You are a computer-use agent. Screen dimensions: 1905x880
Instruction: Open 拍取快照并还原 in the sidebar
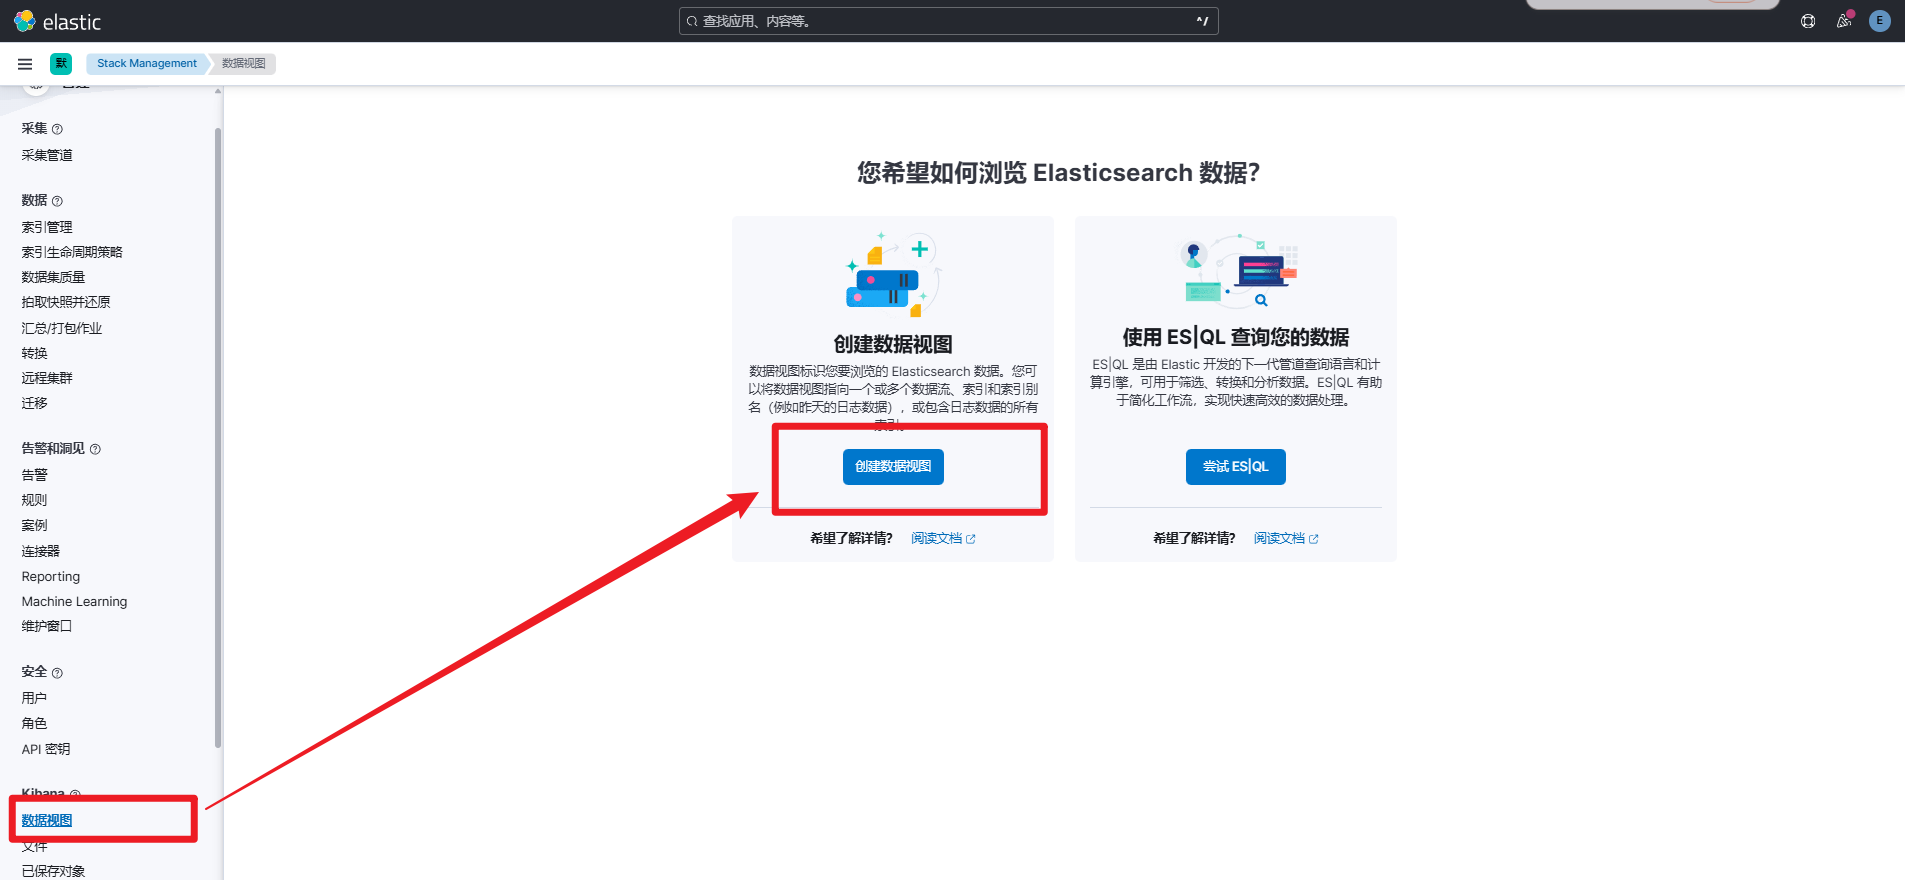coord(66,302)
